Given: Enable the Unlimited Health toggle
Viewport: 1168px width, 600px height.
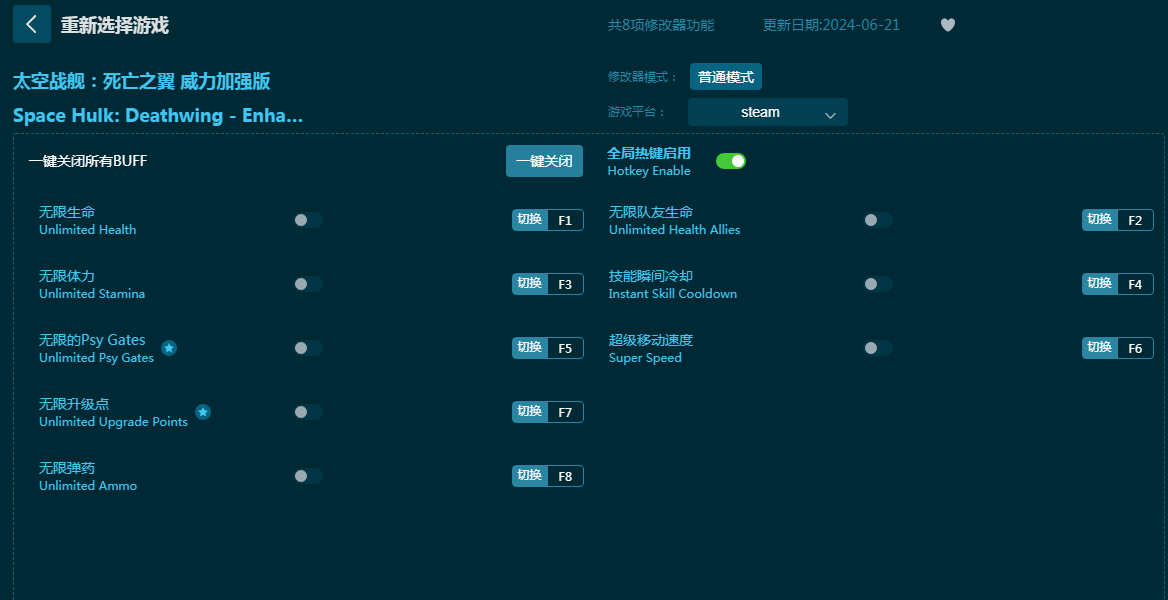Looking at the screenshot, I should (x=308, y=220).
